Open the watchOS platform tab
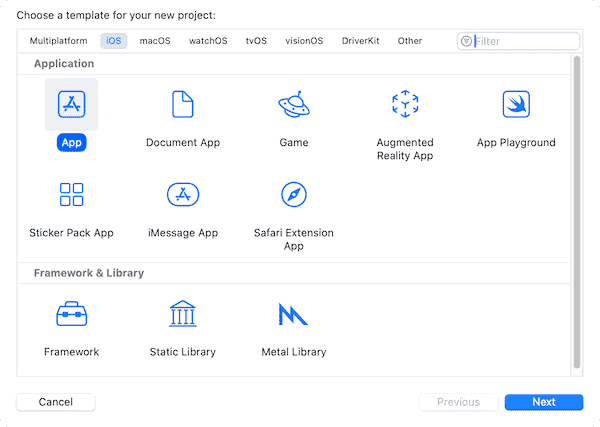600x427 pixels. 208,41
